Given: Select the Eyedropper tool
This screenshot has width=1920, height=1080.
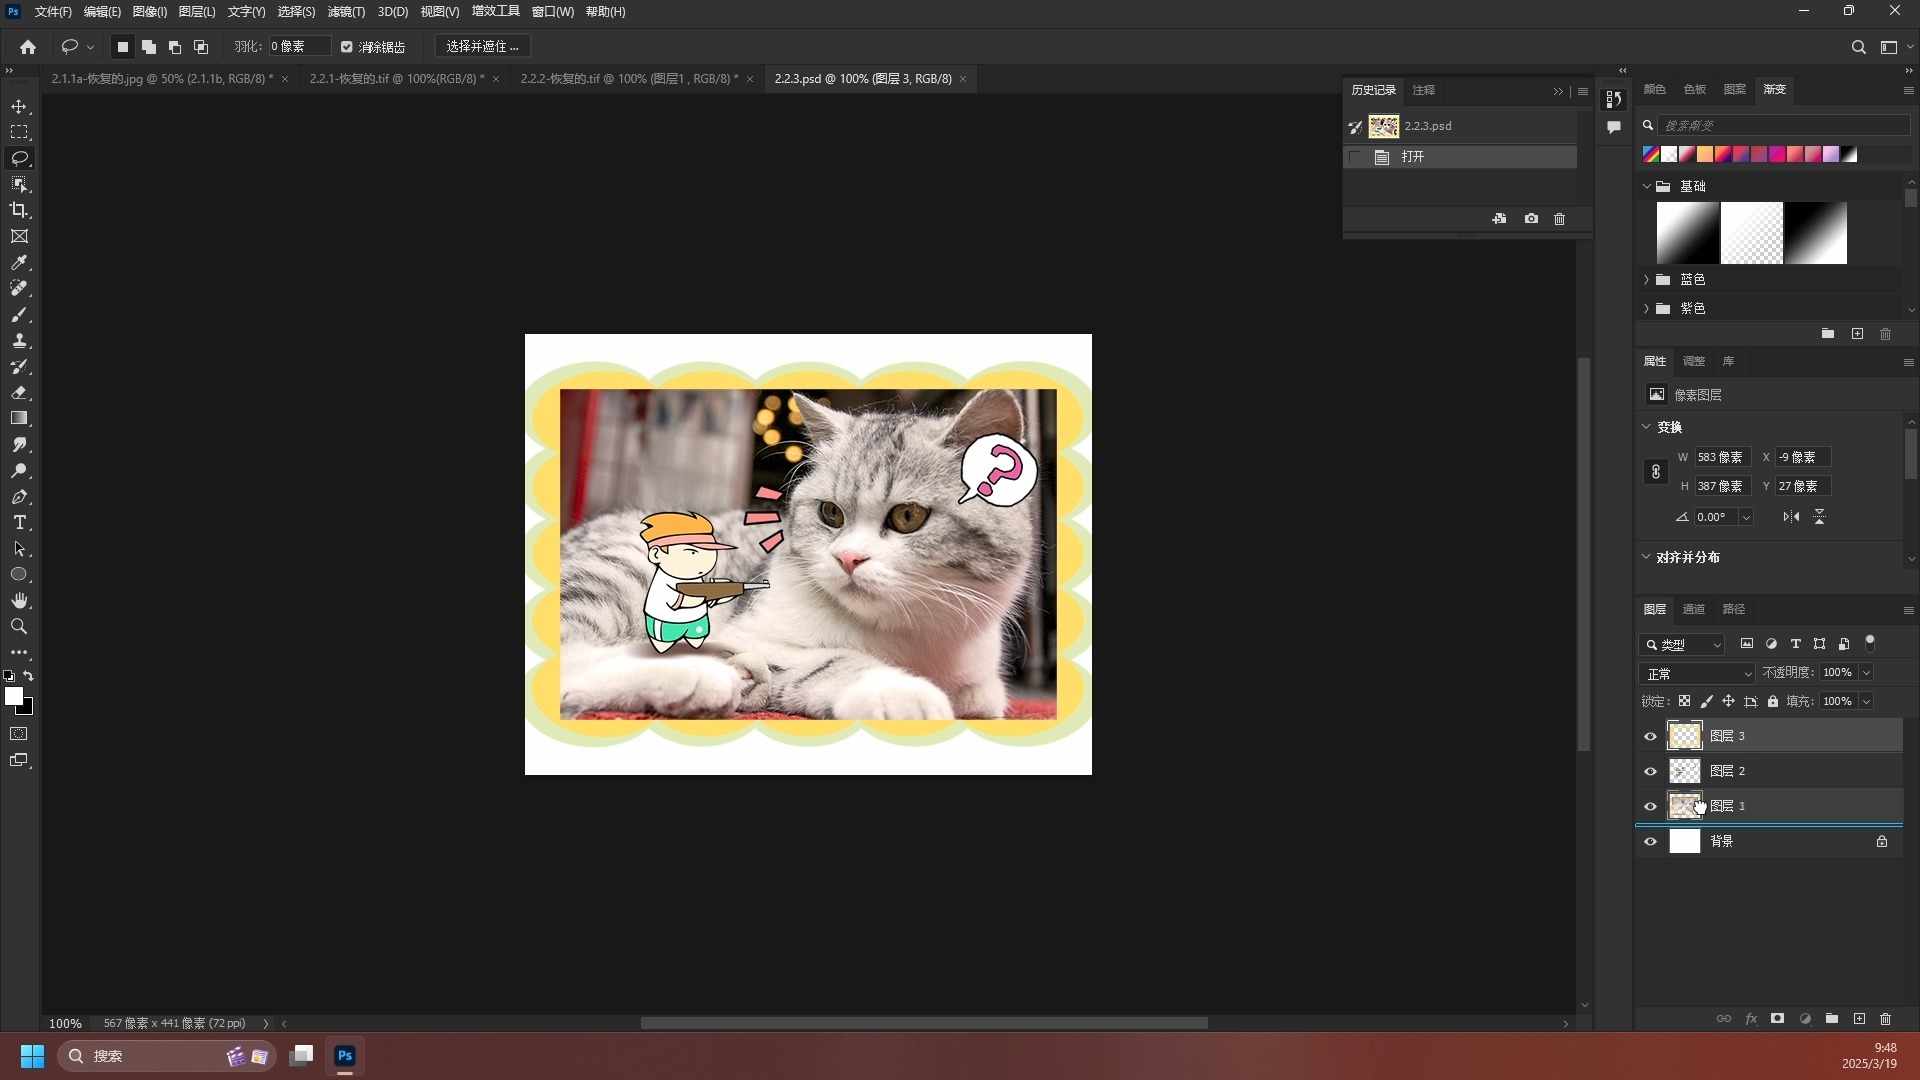Looking at the screenshot, I should [x=19, y=262].
